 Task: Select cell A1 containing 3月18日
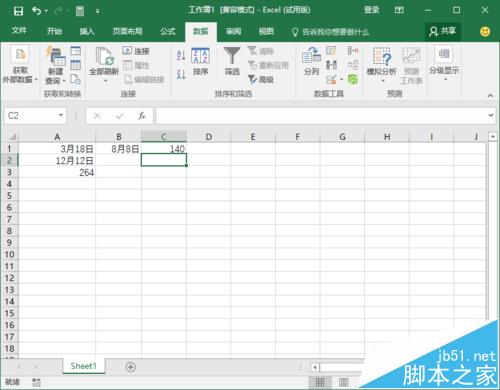coord(57,148)
